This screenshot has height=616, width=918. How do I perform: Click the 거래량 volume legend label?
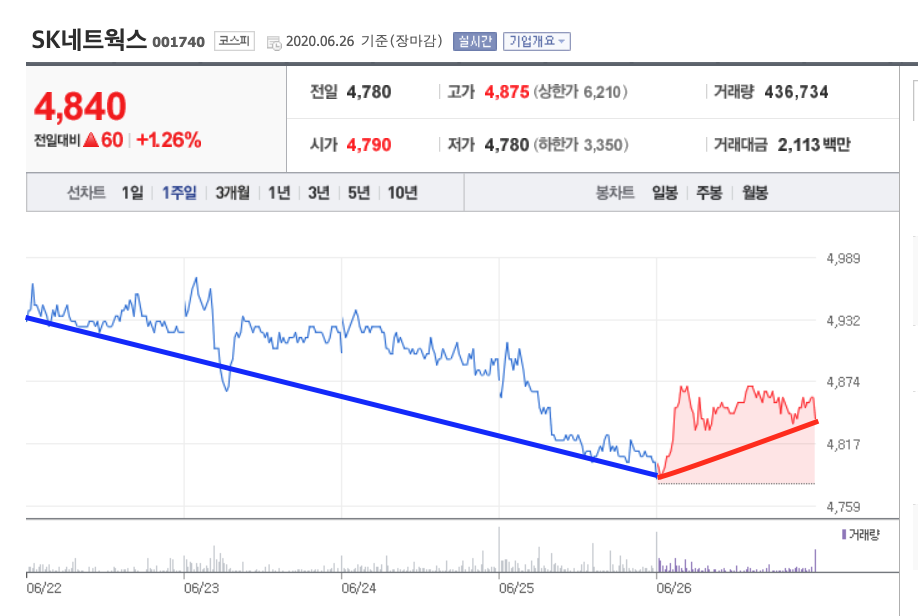click(x=864, y=535)
